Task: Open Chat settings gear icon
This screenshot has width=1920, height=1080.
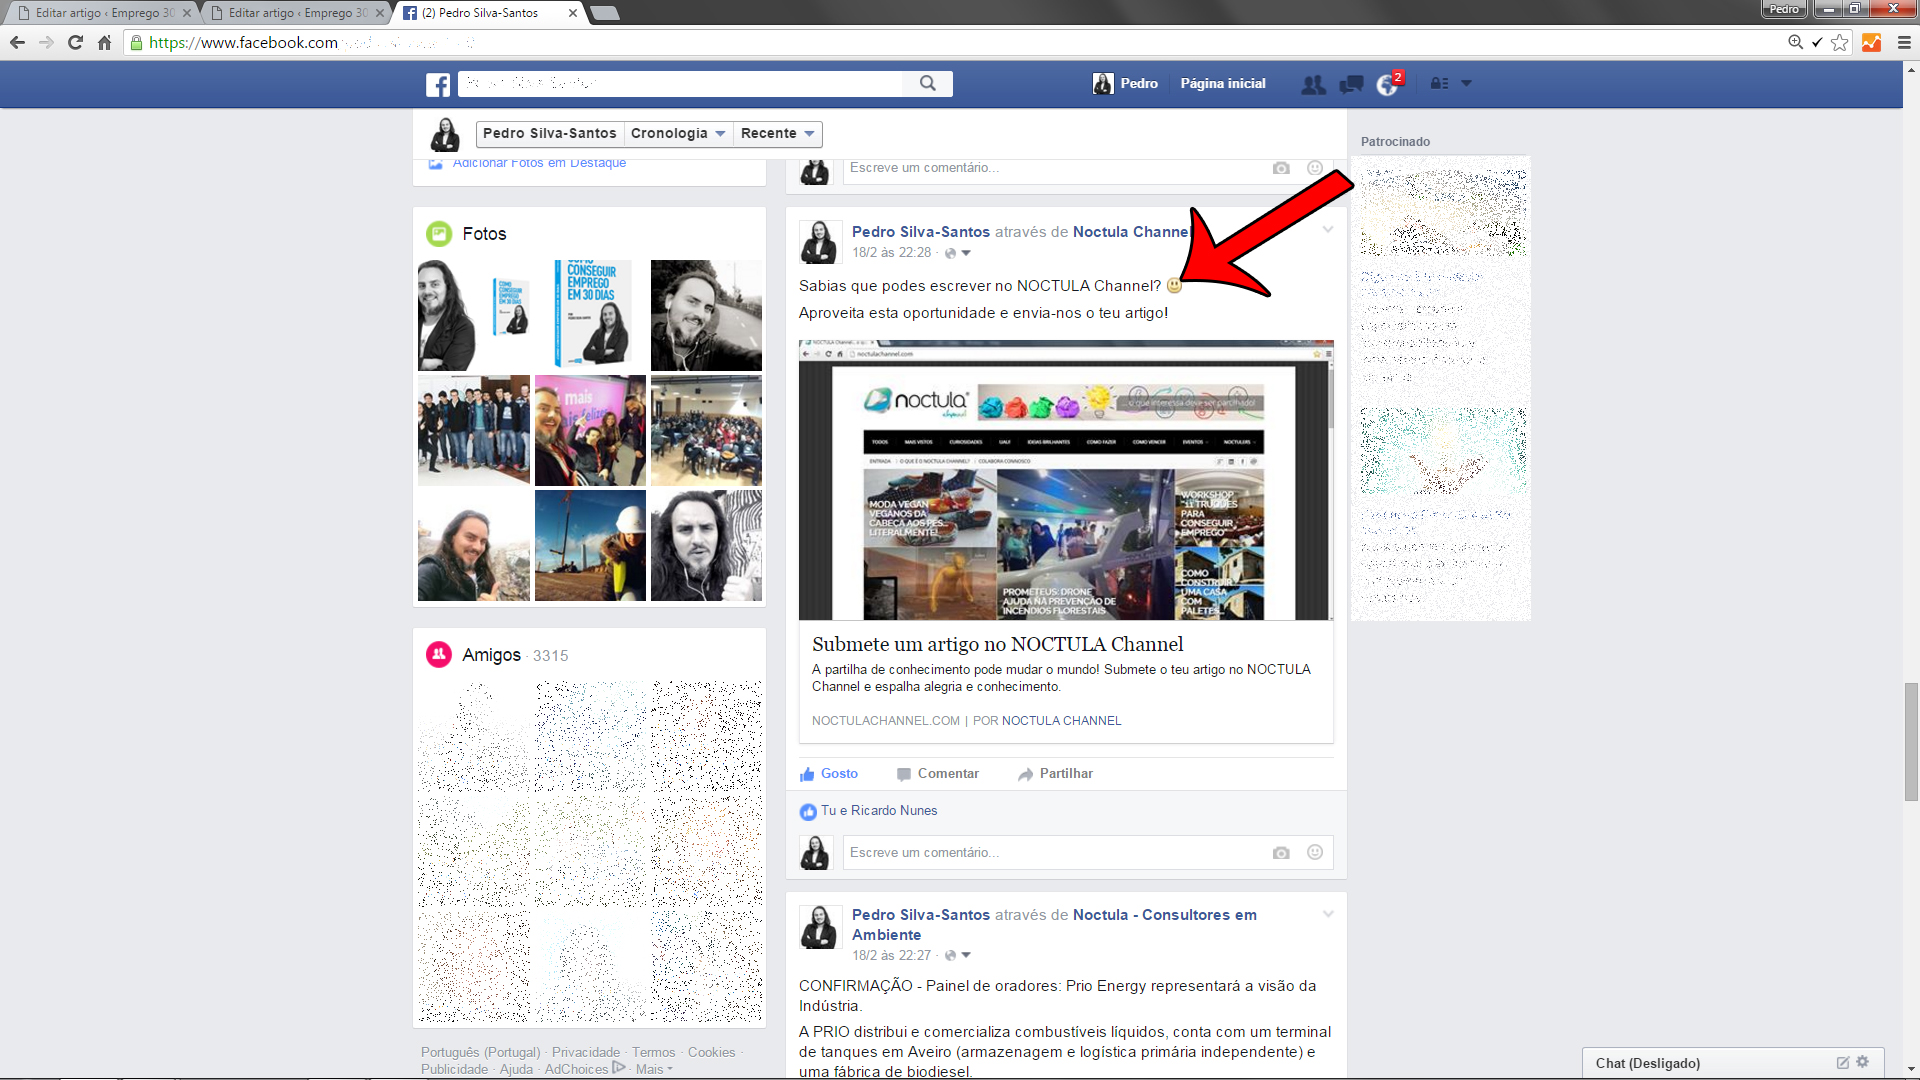Action: (1862, 1062)
